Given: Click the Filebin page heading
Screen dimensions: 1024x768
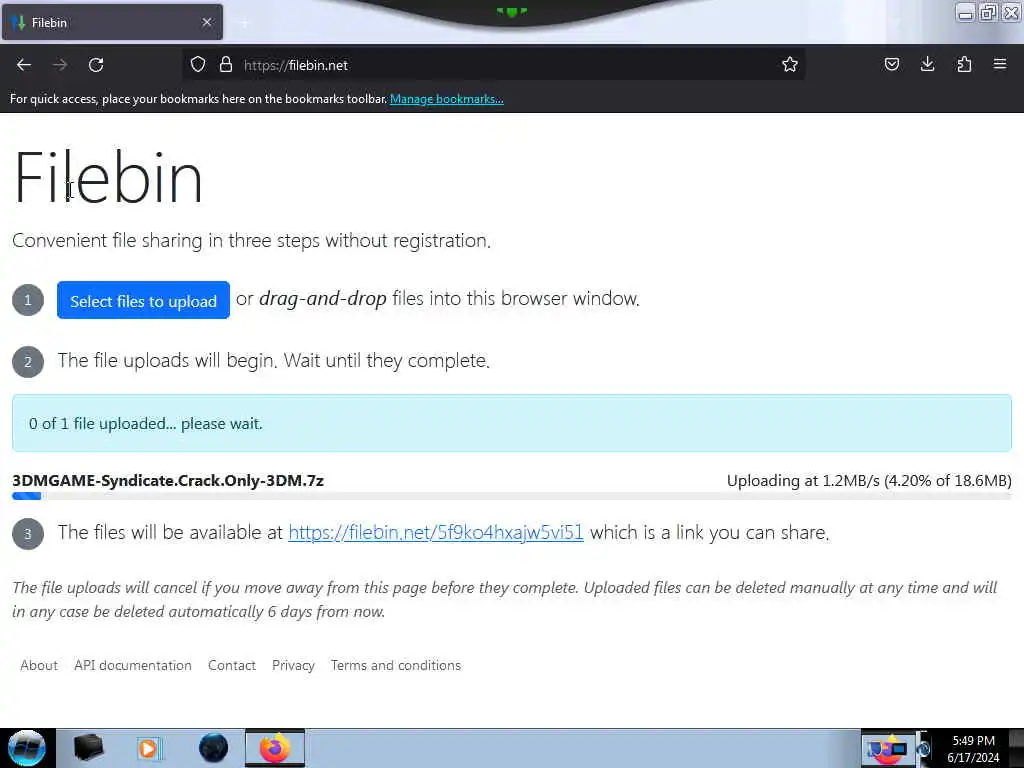Looking at the screenshot, I should [x=108, y=177].
